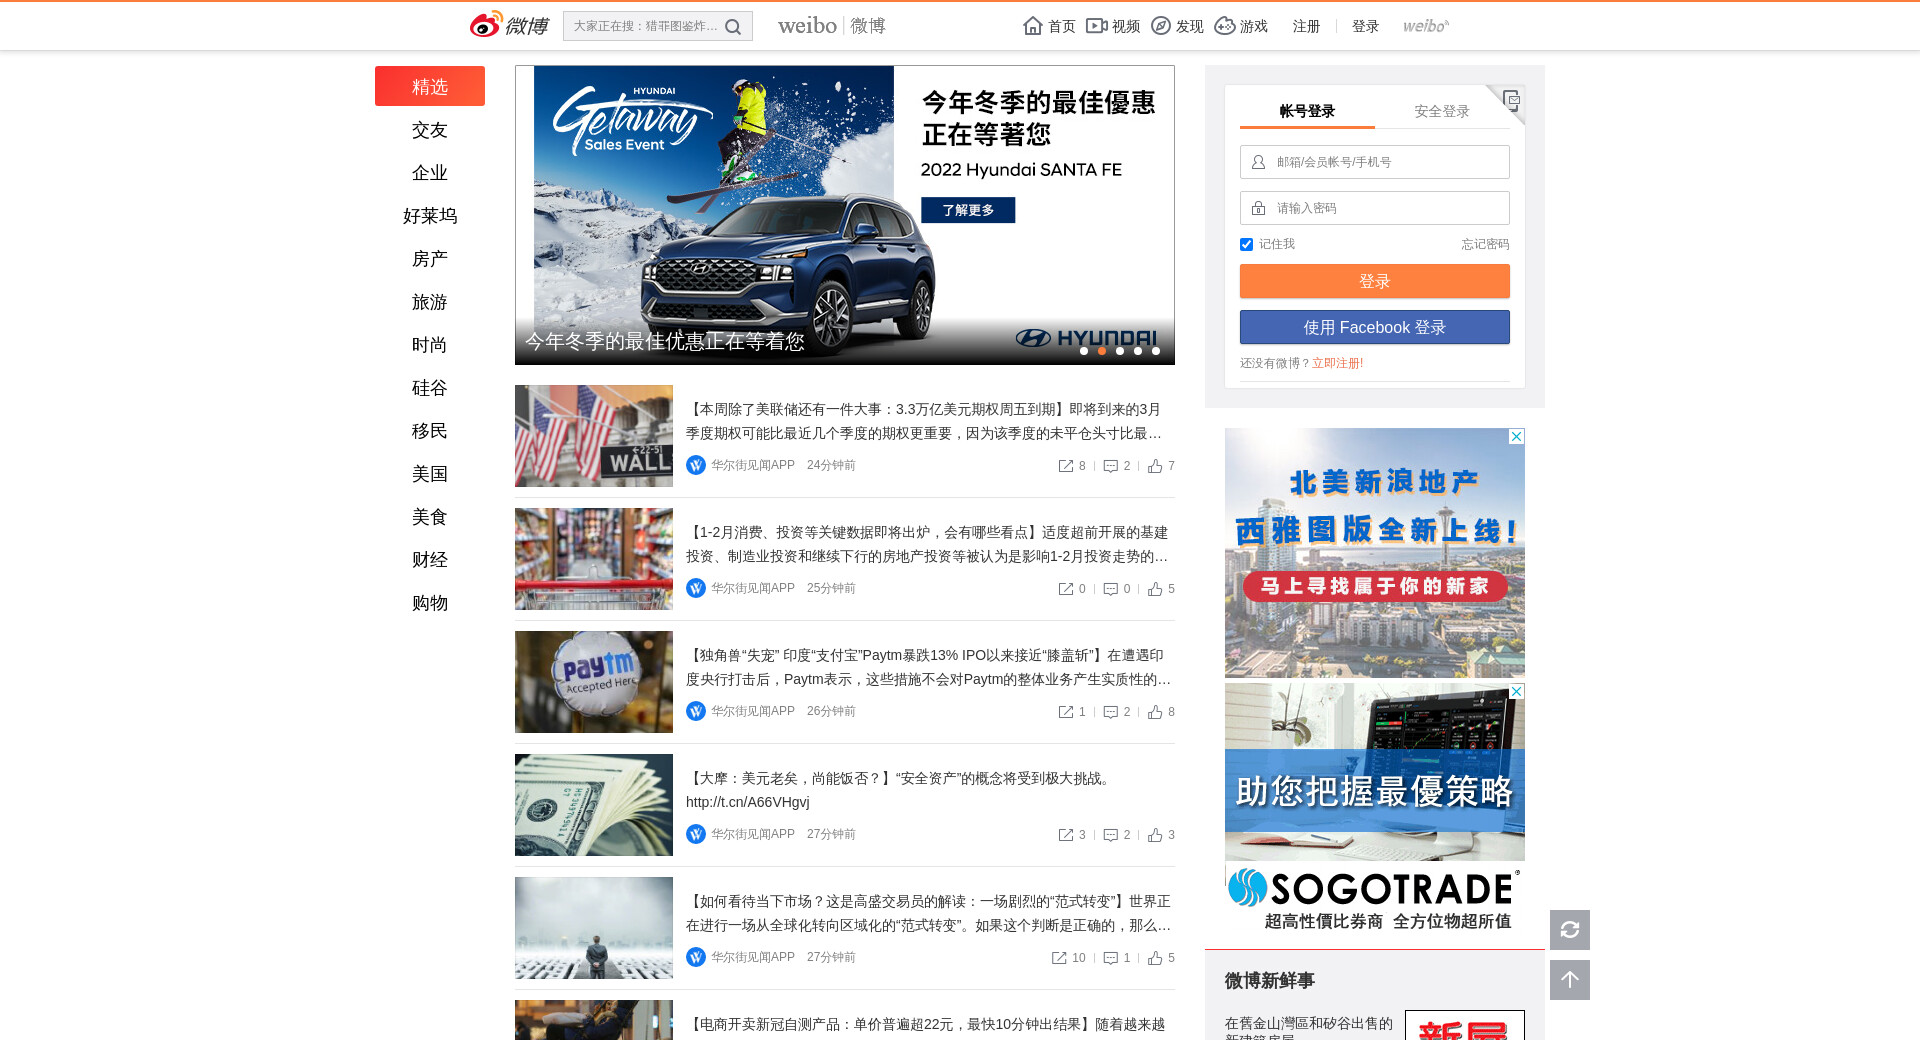The width and height of the screenshot is (1920, 1040).
Task: Switch to the 安全登录 tab
Action: point(1441,111)
